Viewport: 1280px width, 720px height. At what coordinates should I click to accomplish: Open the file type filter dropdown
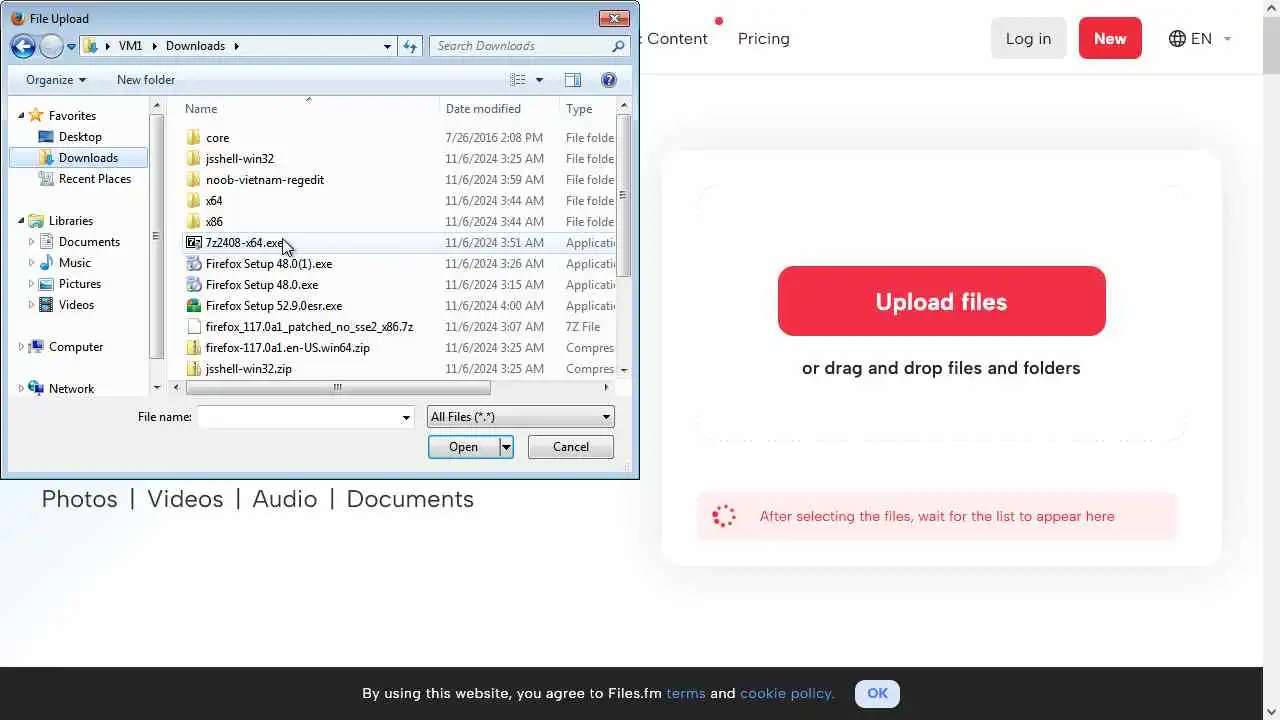point(520,417)
